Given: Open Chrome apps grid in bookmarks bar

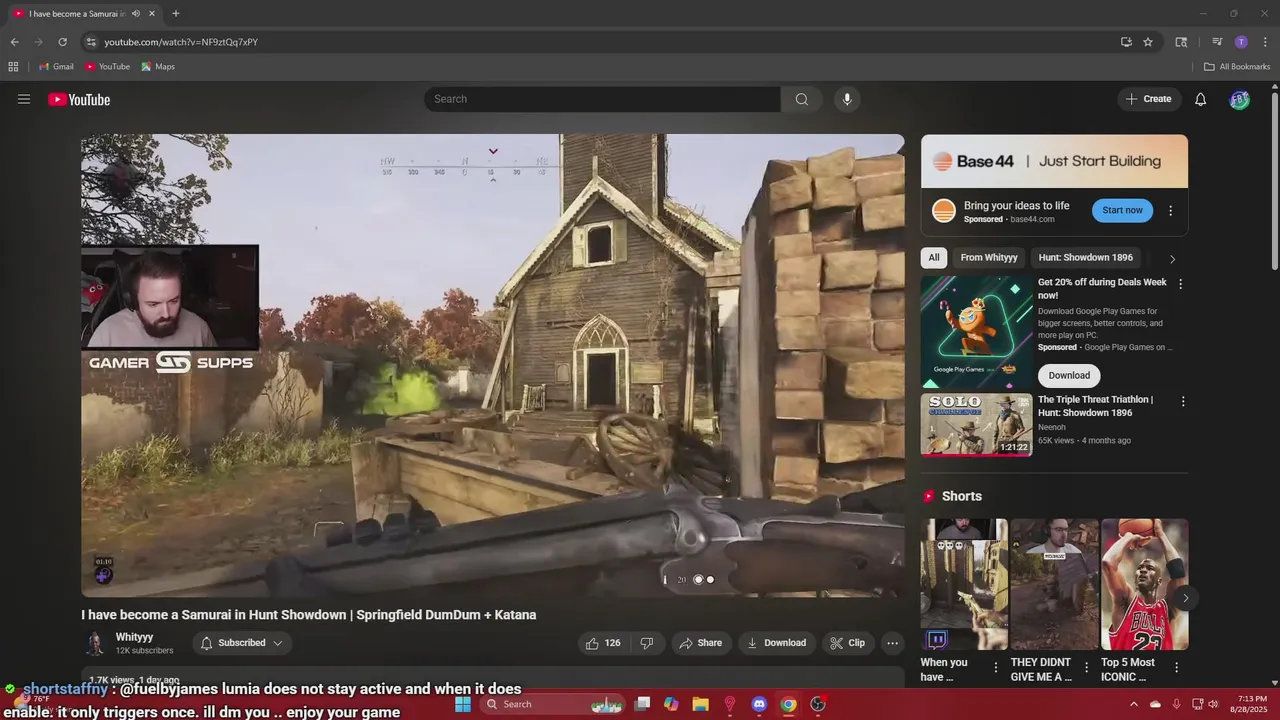Looking at the screenshot, I should point(13,67).
